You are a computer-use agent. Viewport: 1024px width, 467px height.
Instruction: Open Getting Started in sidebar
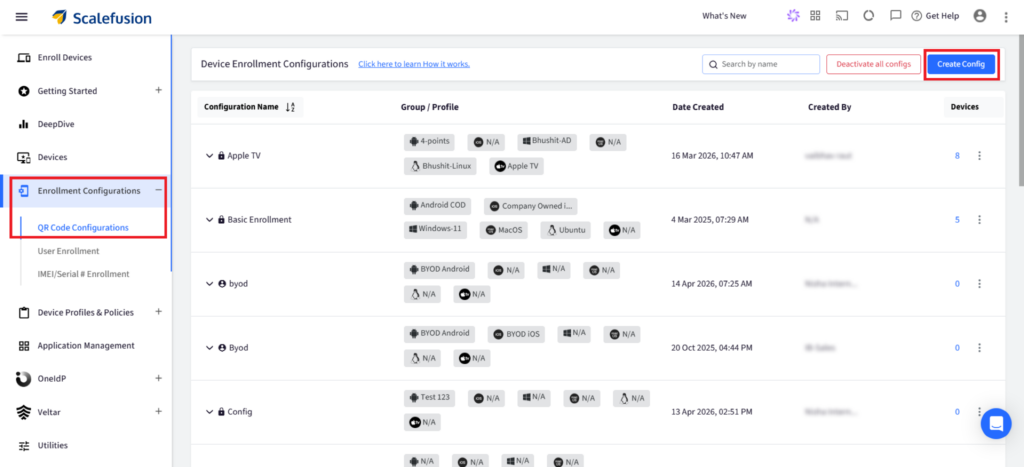click(x=67, y=91)
